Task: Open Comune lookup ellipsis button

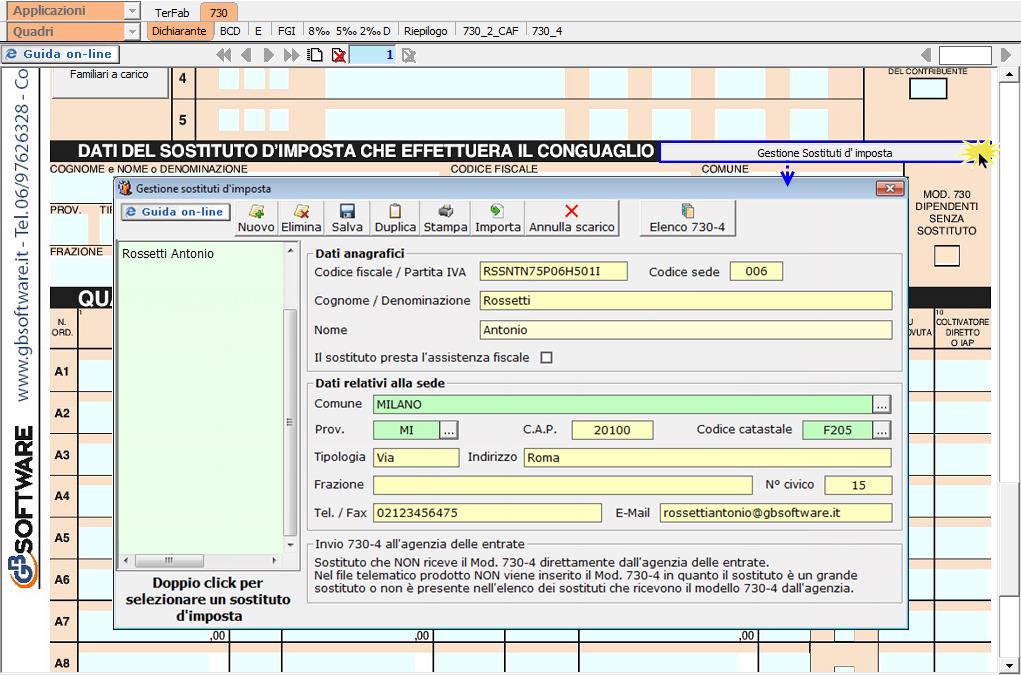Action: (x=882, y=404)
